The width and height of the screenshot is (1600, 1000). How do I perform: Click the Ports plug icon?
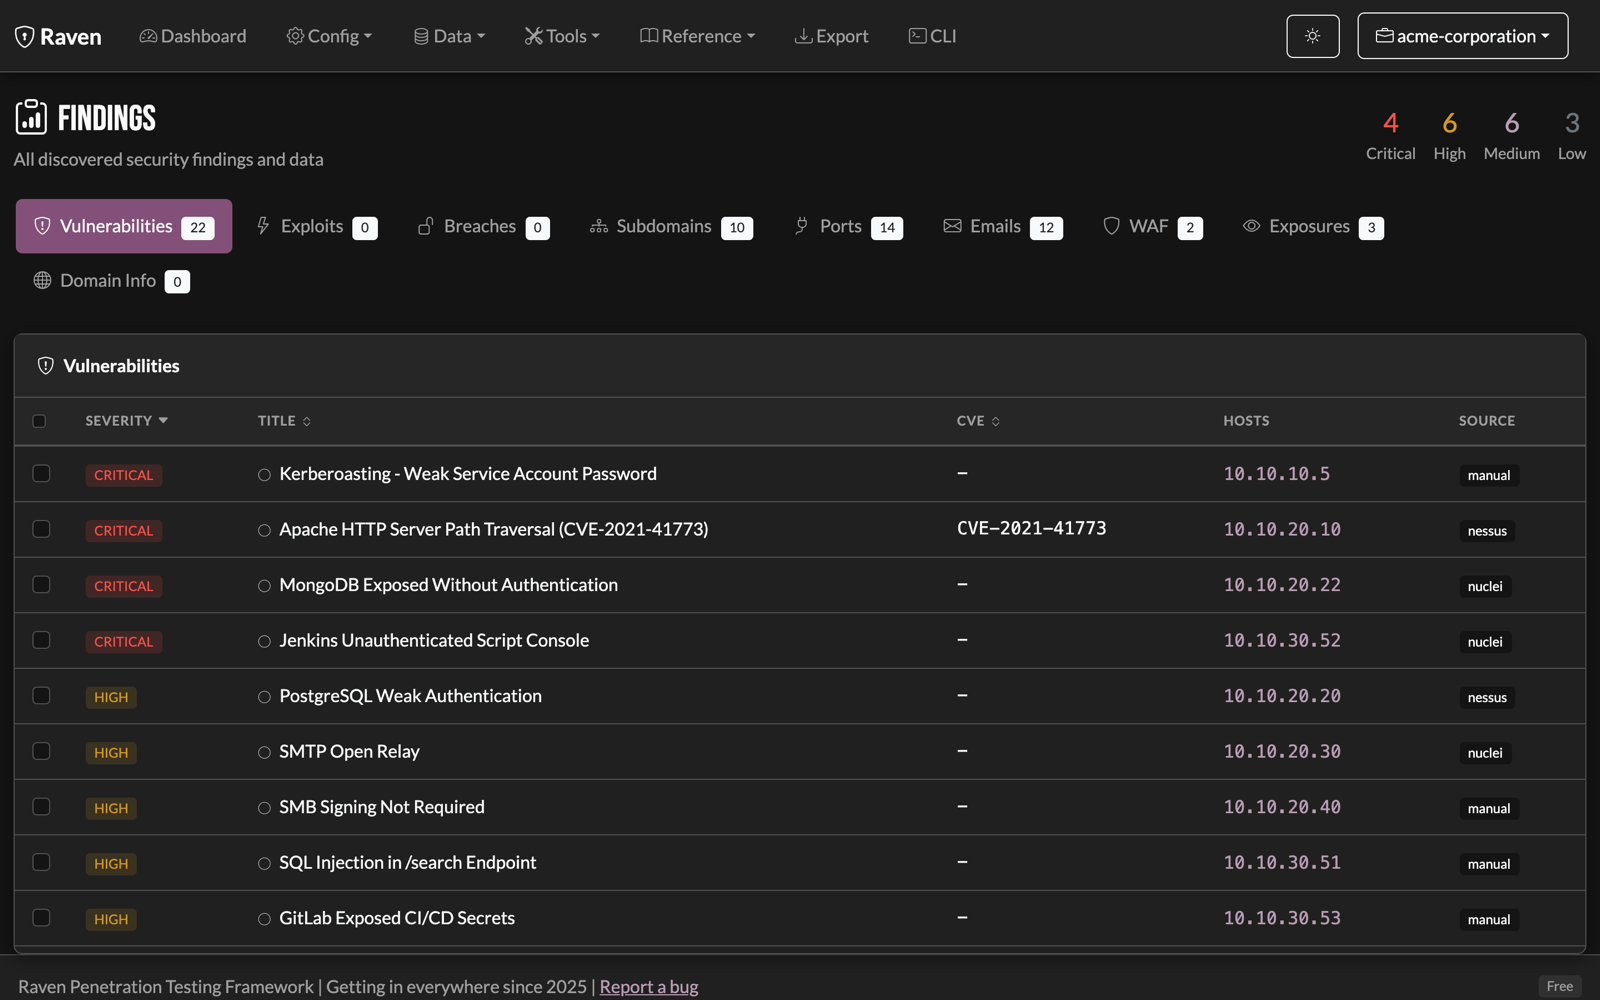(802, 226)
